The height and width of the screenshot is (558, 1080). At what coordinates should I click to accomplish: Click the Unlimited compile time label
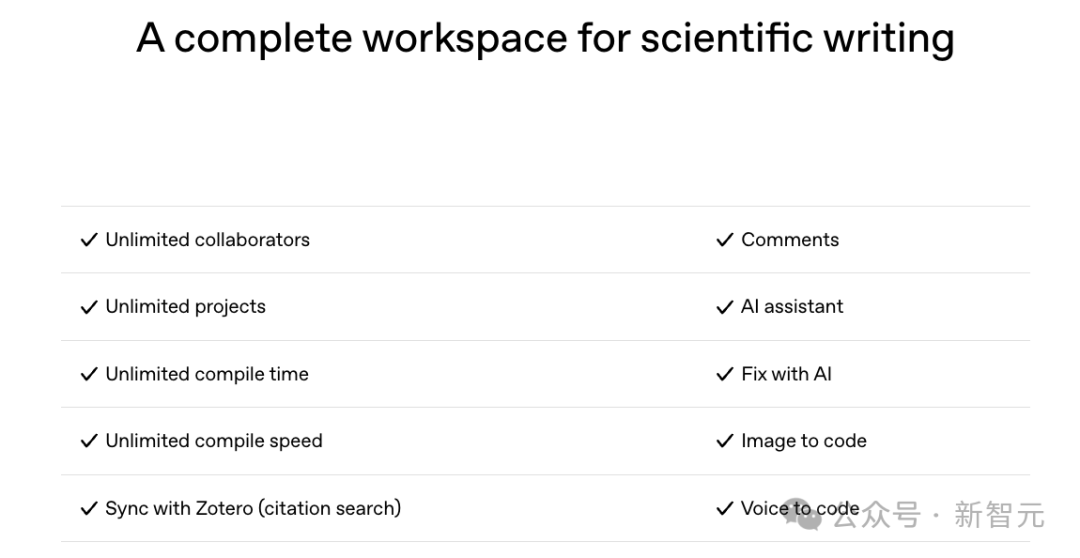tap(207, 374)
